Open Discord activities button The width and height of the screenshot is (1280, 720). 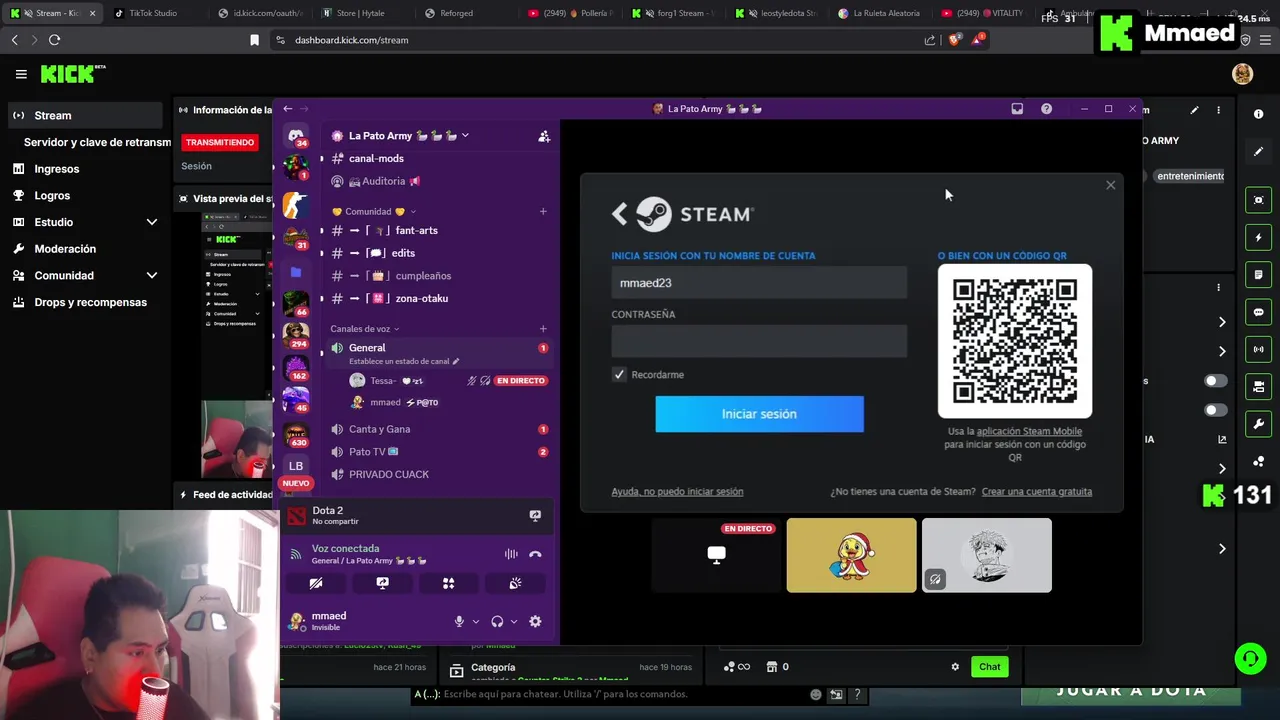point(448,583)
